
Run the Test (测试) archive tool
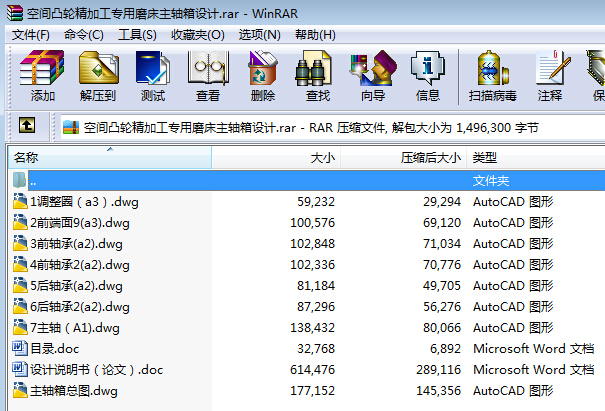point(153,76)
